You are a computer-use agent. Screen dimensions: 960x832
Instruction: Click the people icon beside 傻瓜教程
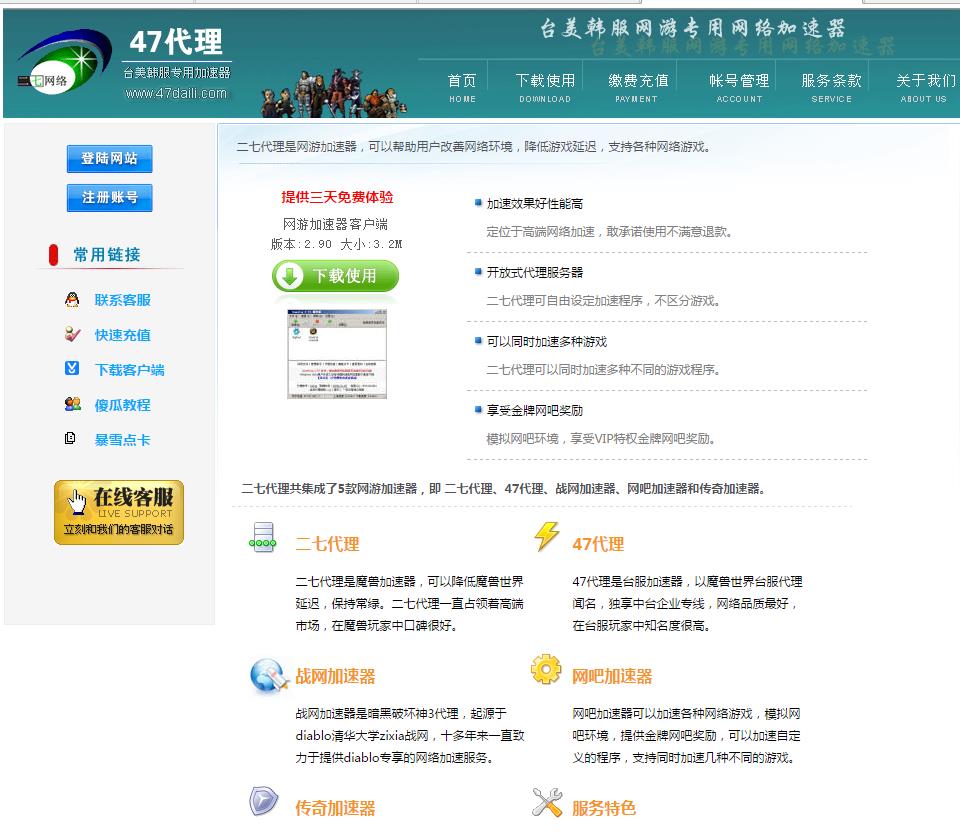pos(73,404)
